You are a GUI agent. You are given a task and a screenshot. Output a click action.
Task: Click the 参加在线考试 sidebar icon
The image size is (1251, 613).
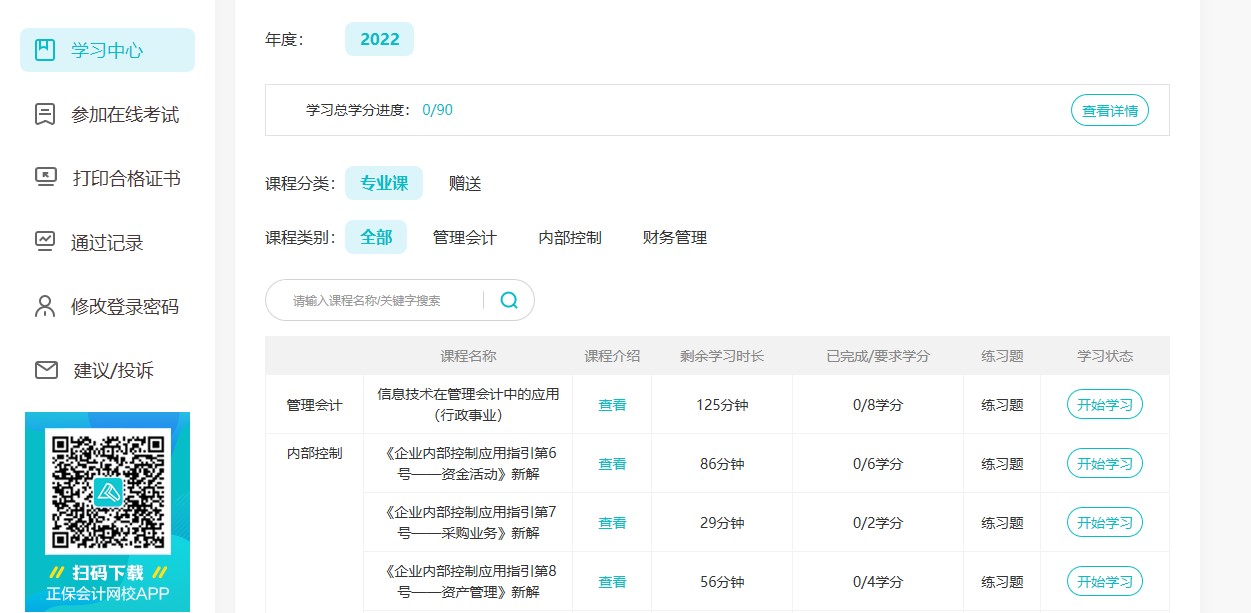pyautogui.click(x=45, y=114)
